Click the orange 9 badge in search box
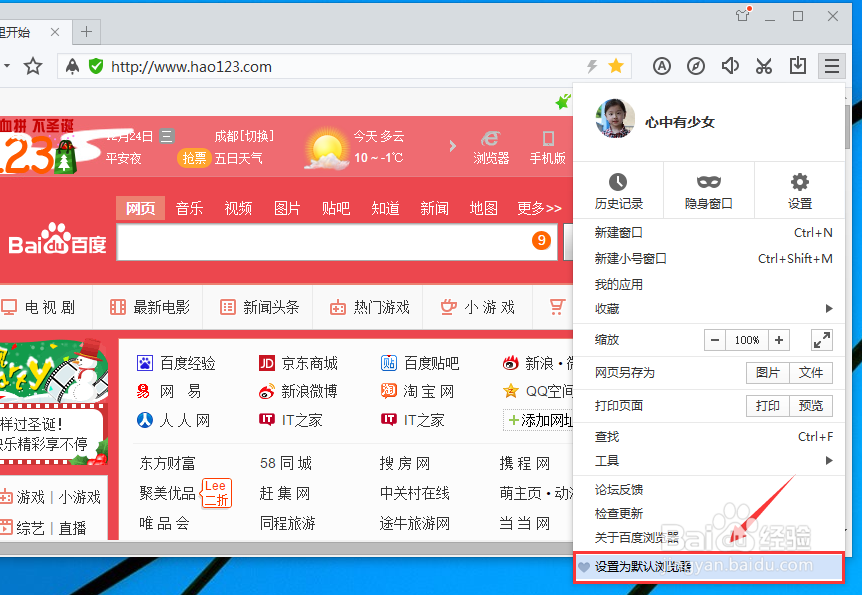Image resolution: width=862 pixels, height=595 pixels. click(541, 240)
